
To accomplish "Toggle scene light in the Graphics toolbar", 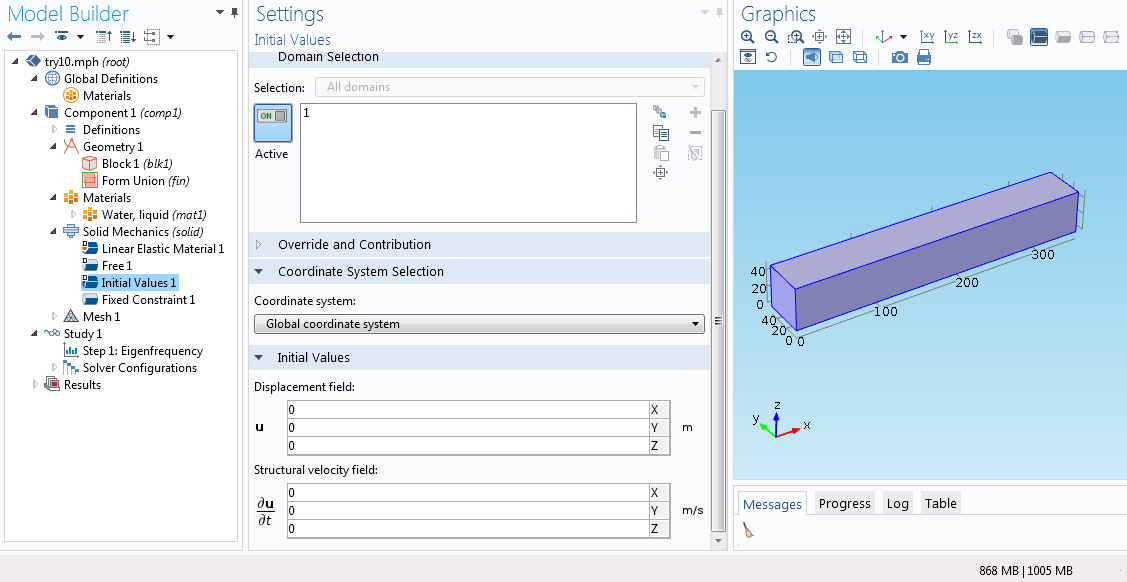I will (x=811, y=58).
